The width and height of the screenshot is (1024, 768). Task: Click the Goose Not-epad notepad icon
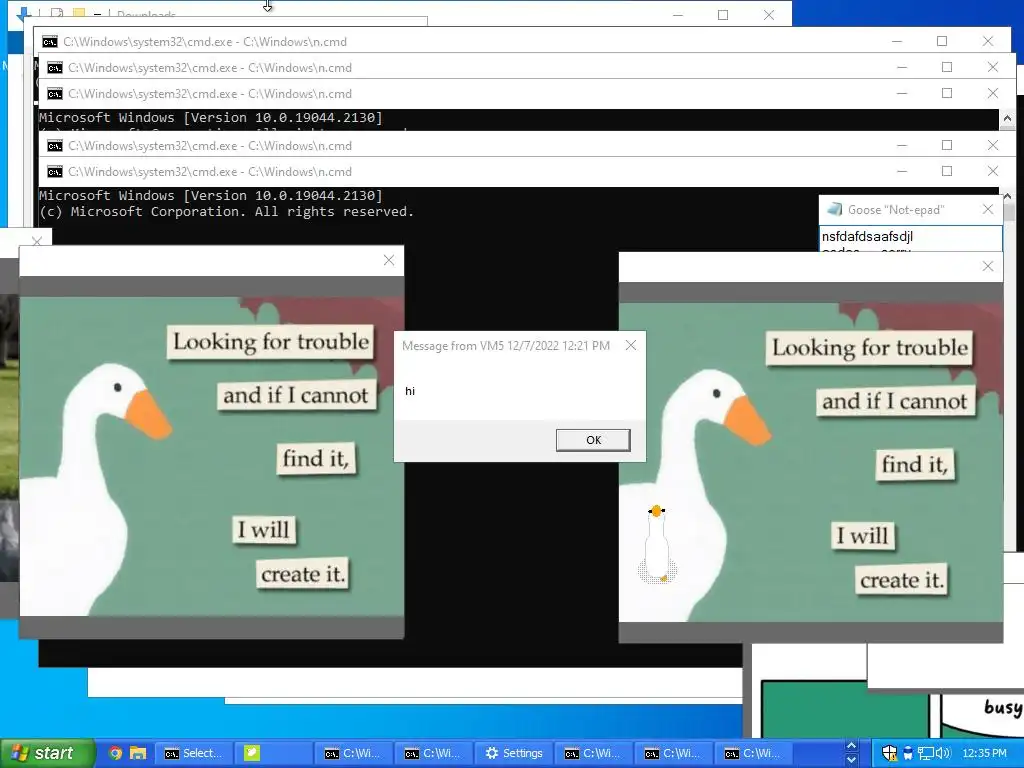[x=834, y=210]
